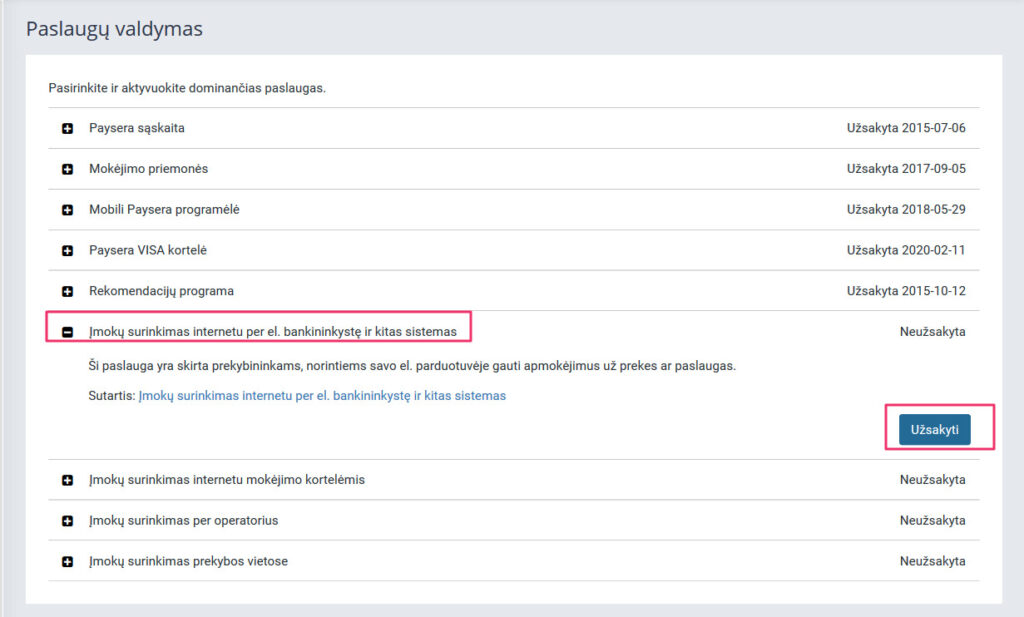Select the Mobili Paysera programėlė title
Viewport: 1024px width, 617px height.
tap(164, 210)
